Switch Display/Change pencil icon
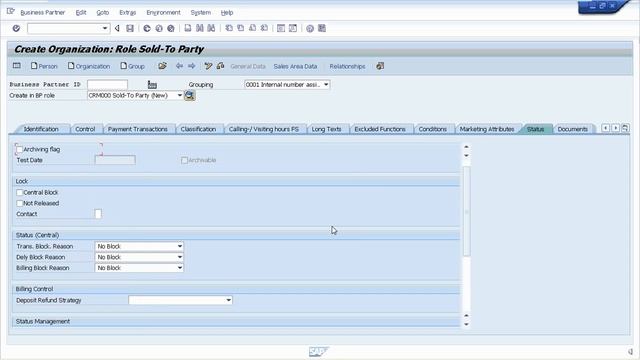The image size is (640, 360). 209,66
